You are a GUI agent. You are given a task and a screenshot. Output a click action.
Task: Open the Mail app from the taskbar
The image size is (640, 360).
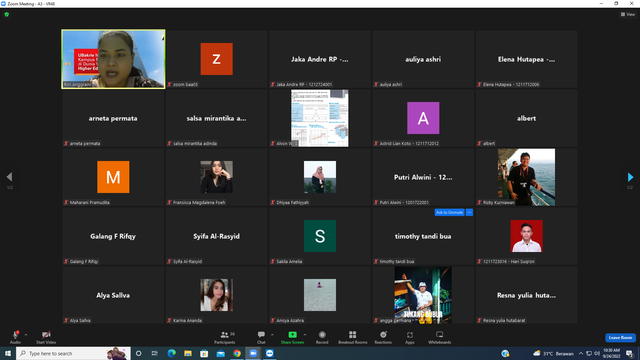tap(220, 353)
